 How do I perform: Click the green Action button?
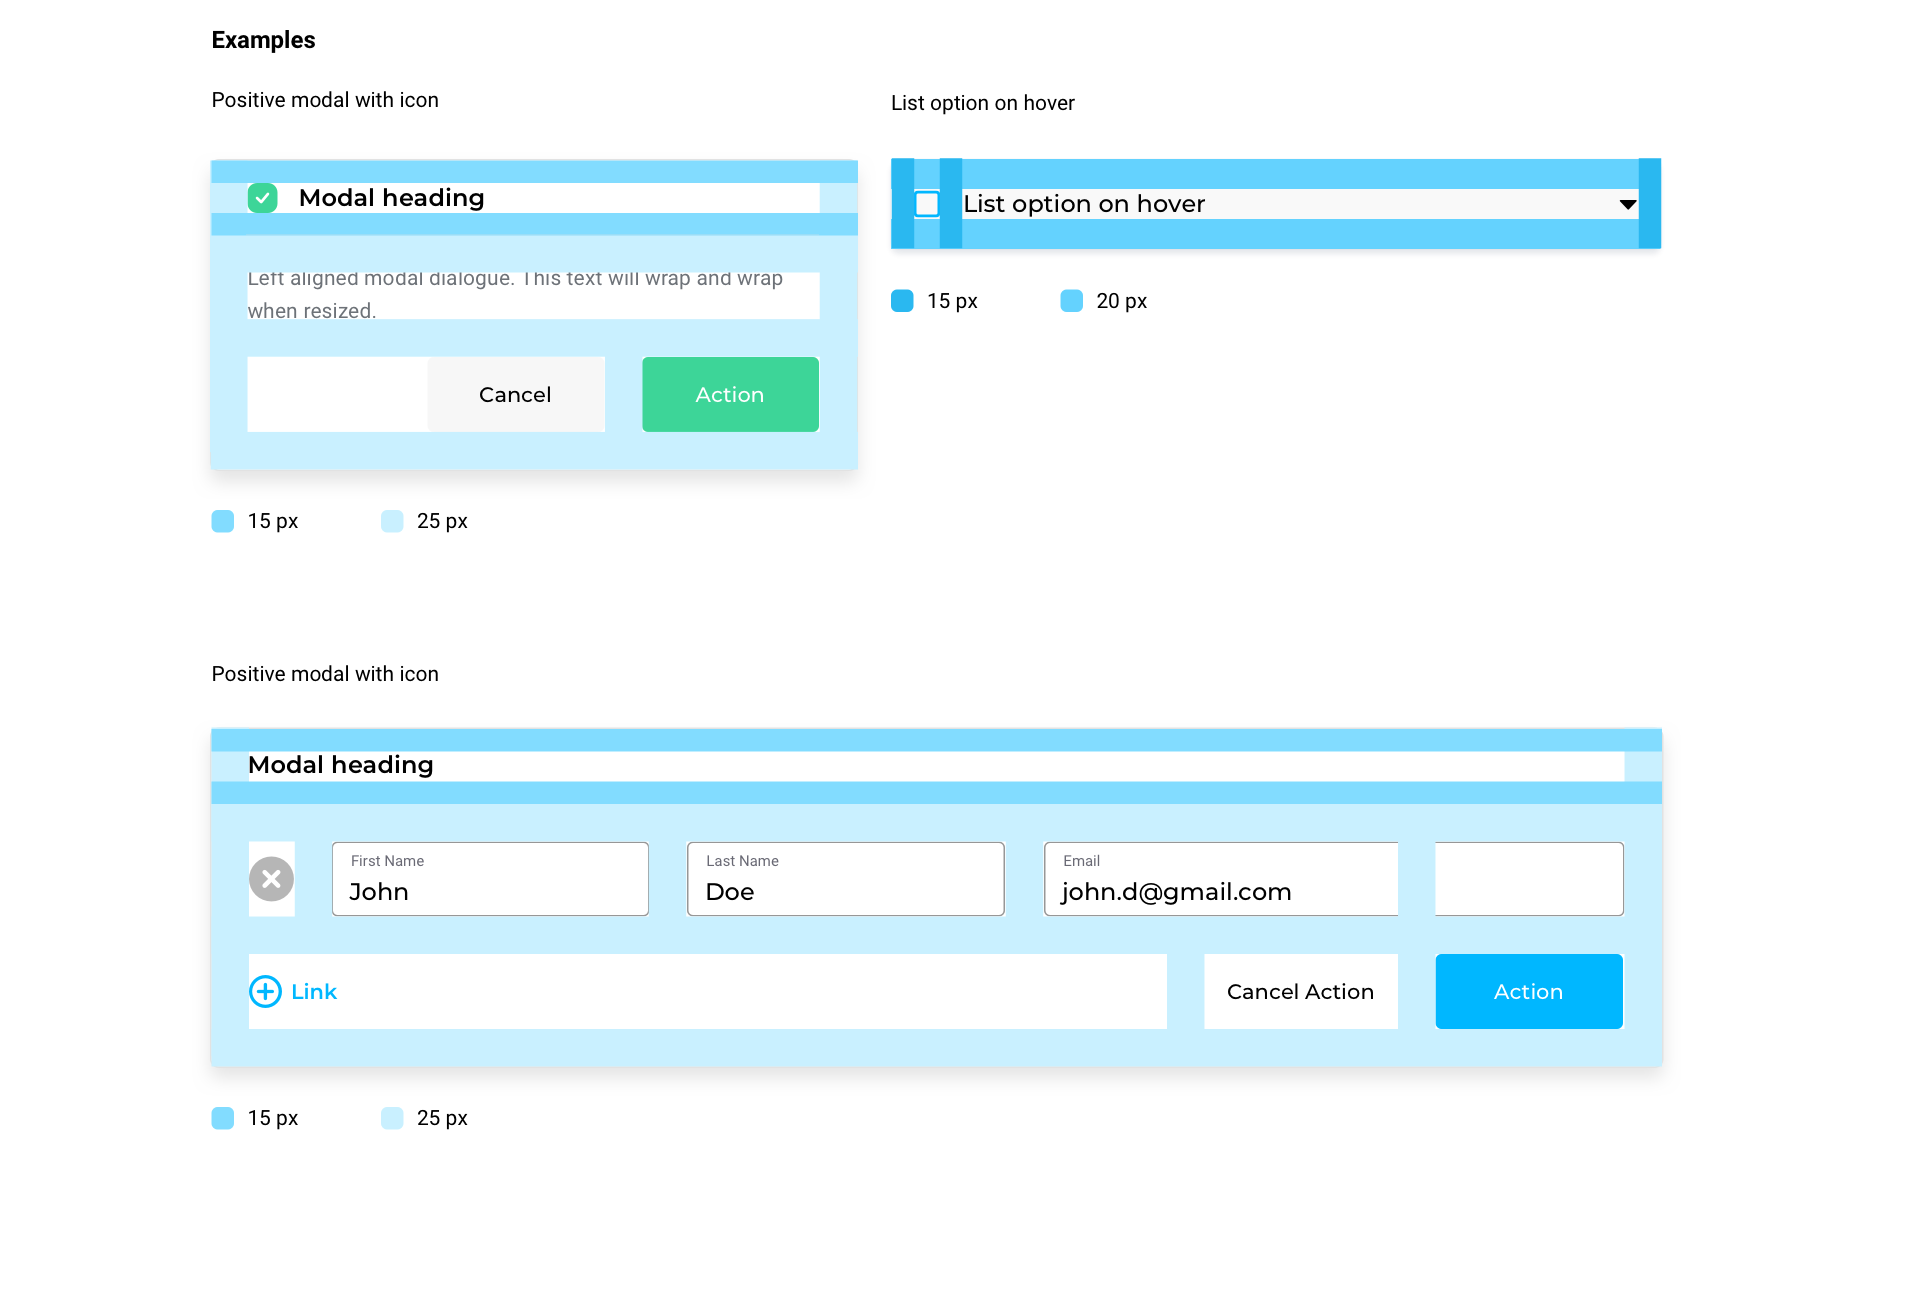tap(730, 394)
